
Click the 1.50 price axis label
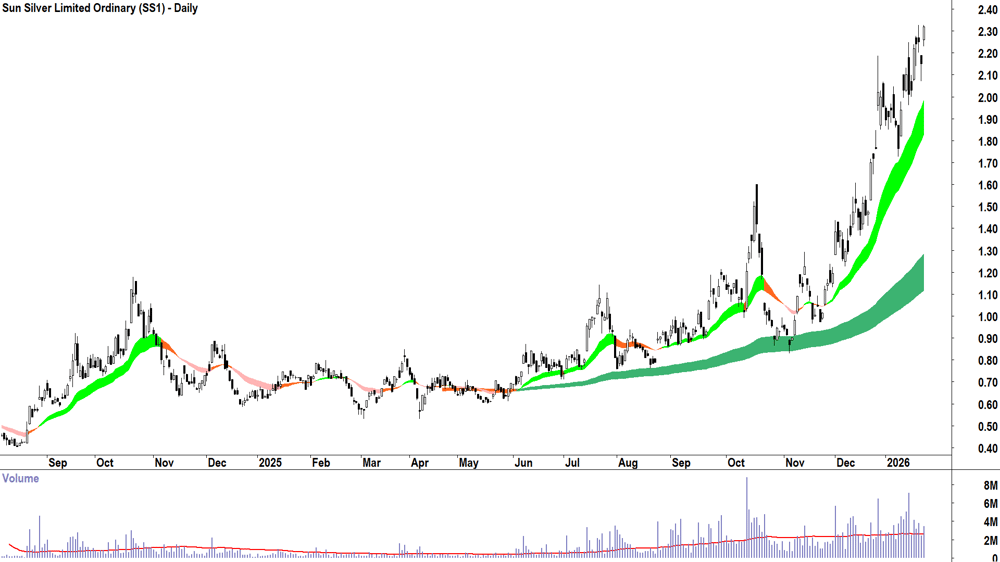[987, 207]
